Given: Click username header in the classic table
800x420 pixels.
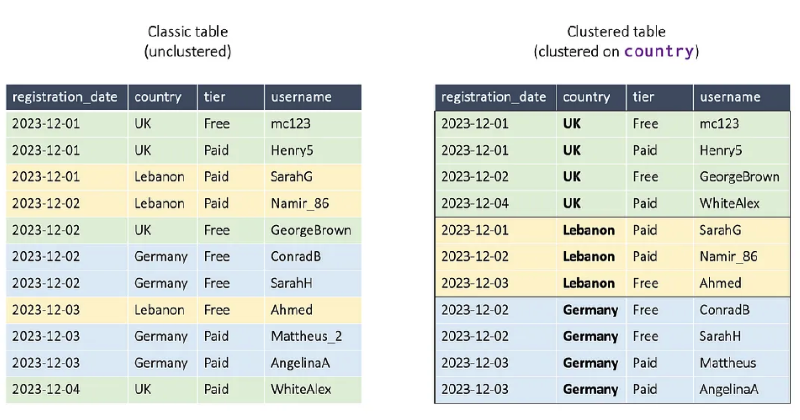Looking at the screenshot, I should pos(300,97).
